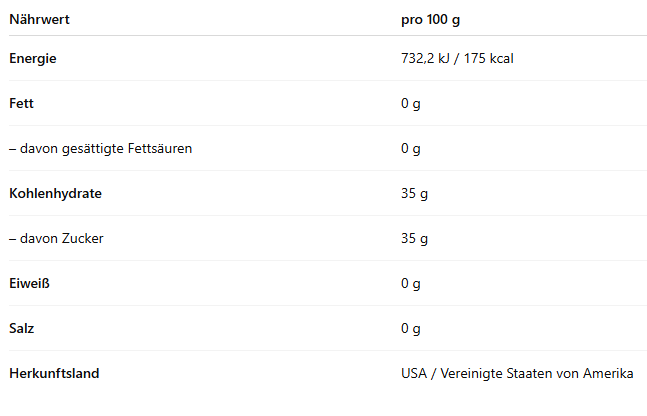The height and width of the screenshot is (416, 647).
Task: Select the Eiweiß row label
Action: (x=29, y=283)
